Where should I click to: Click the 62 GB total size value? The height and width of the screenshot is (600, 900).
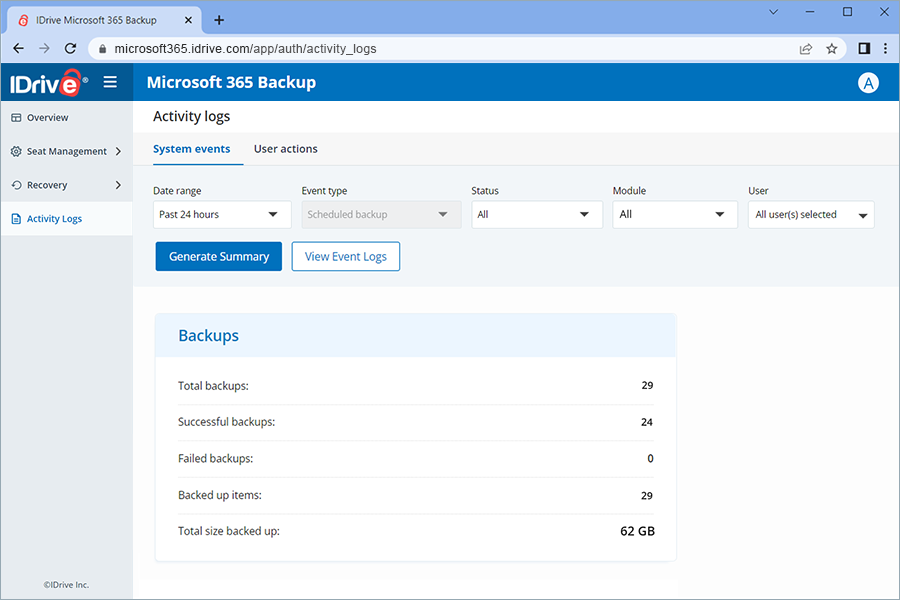637,532
